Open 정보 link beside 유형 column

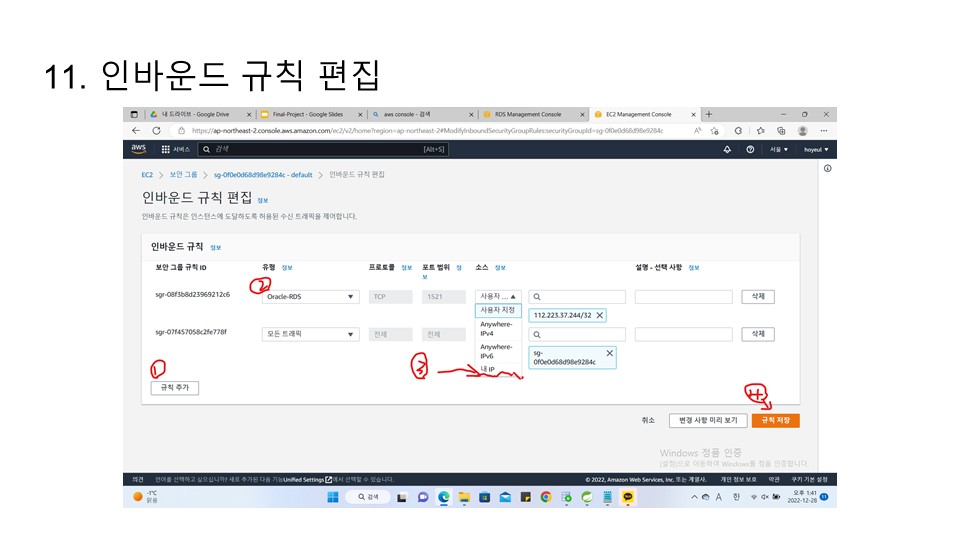pos(287,268)
